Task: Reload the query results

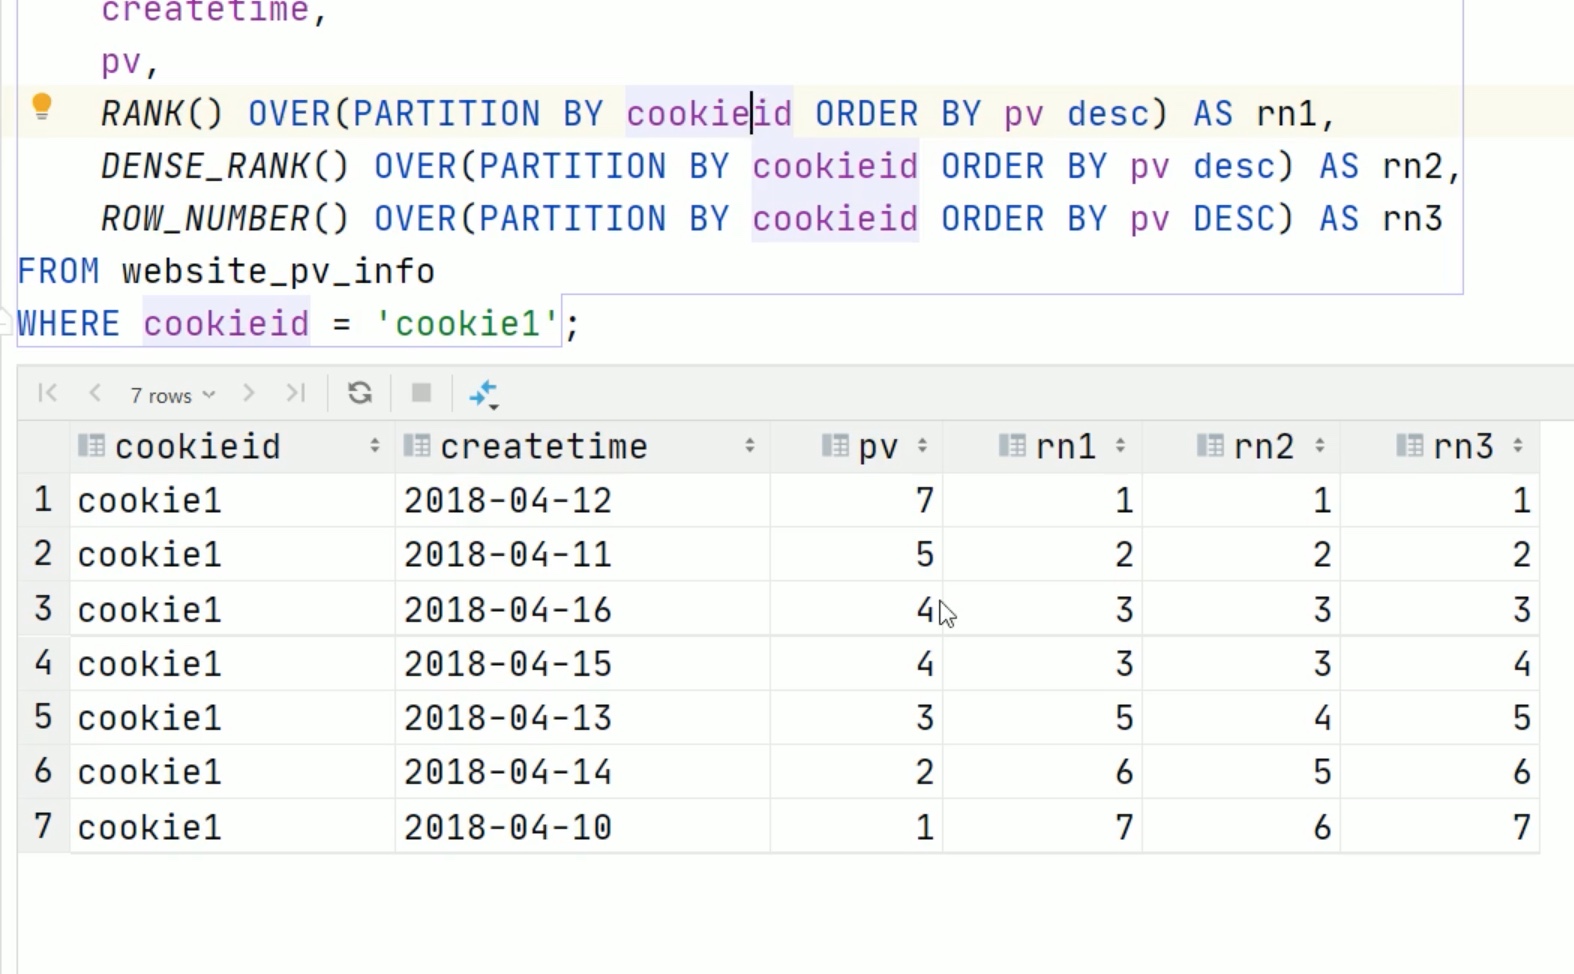Action: (x=360, y=393)
